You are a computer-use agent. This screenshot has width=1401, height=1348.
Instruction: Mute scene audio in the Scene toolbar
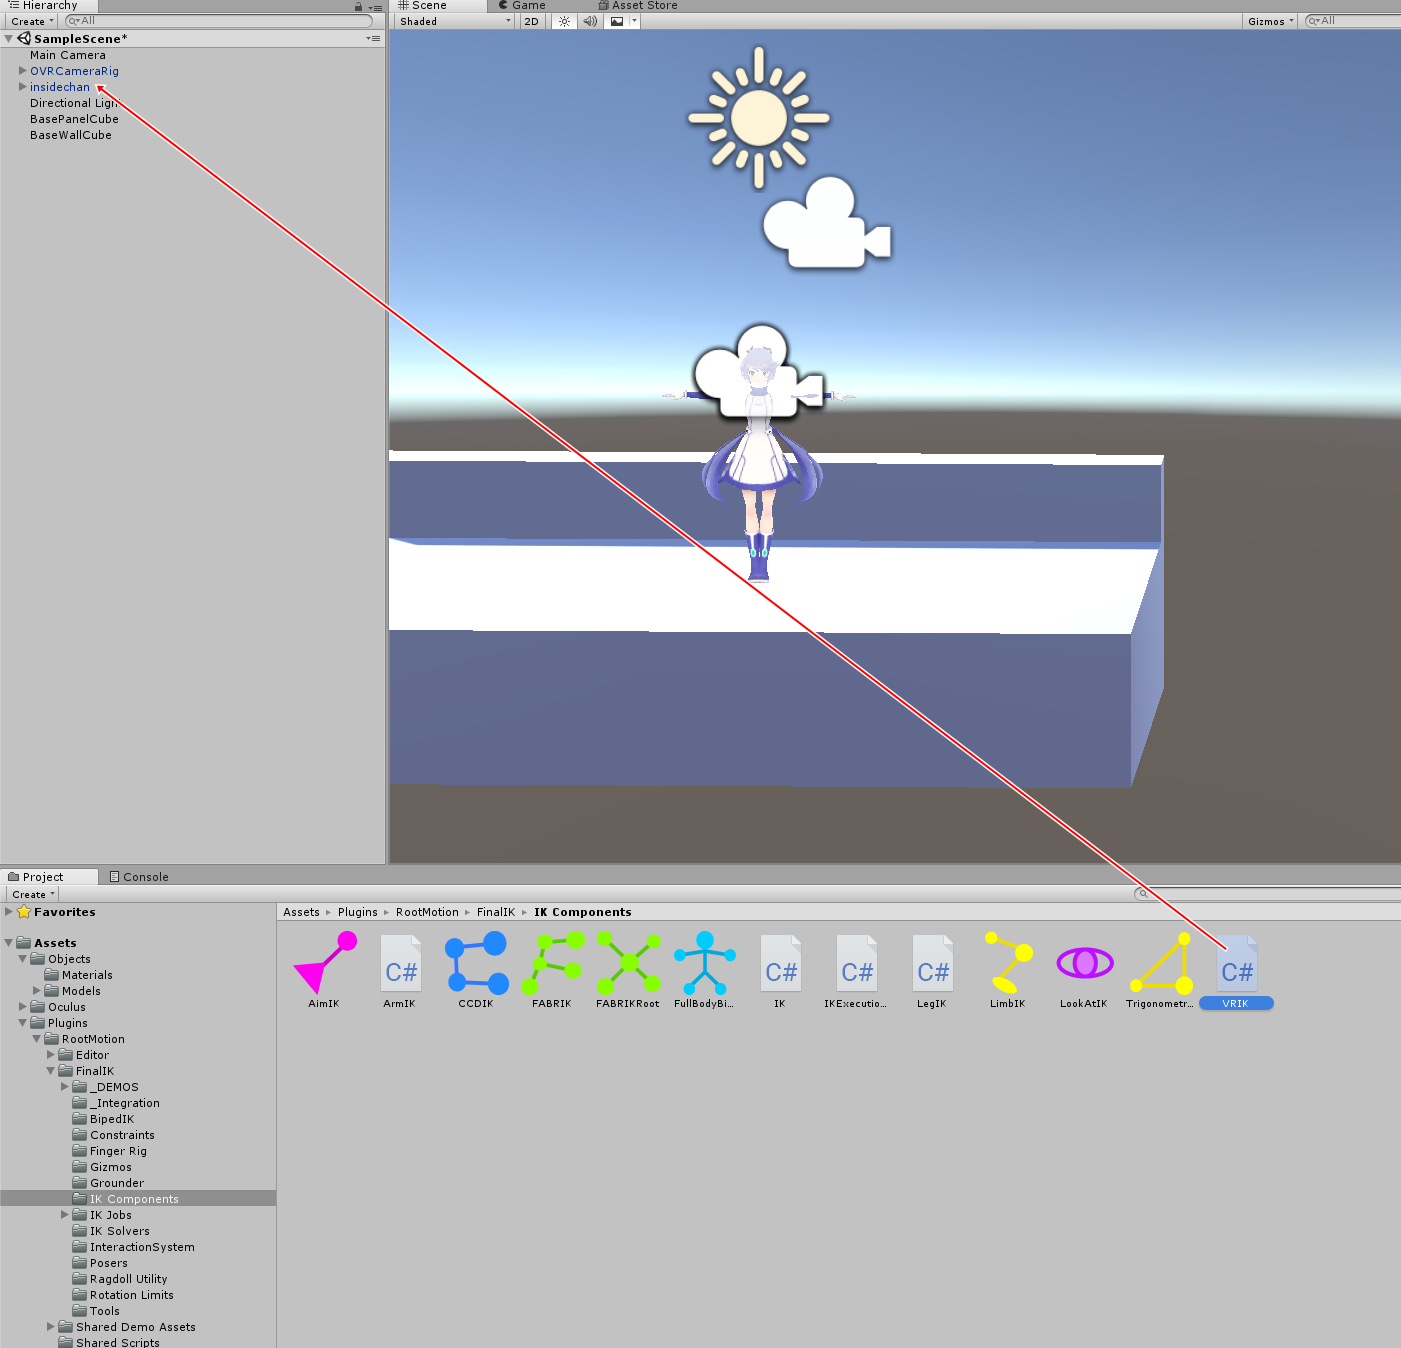[x=590, y=20]
